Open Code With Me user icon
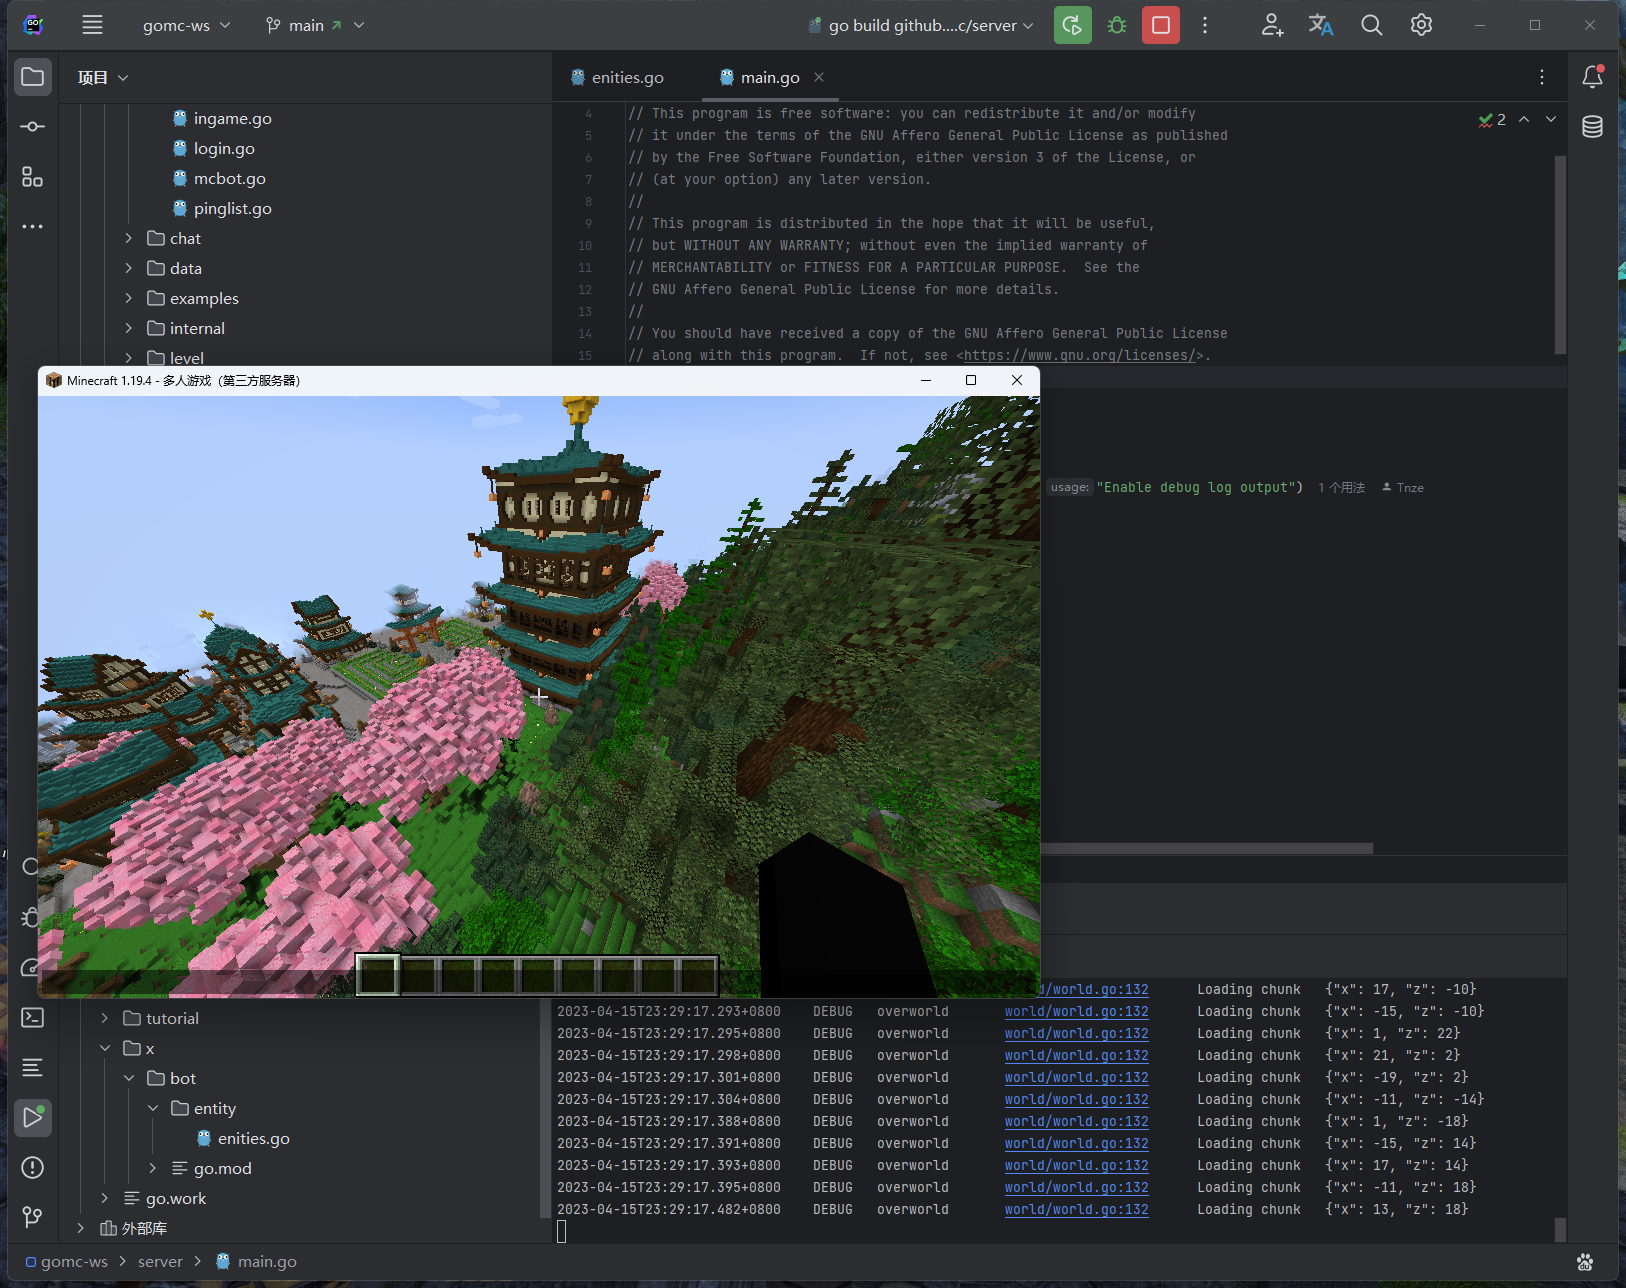1626x1288 pixels. [x=1272, y=25]
